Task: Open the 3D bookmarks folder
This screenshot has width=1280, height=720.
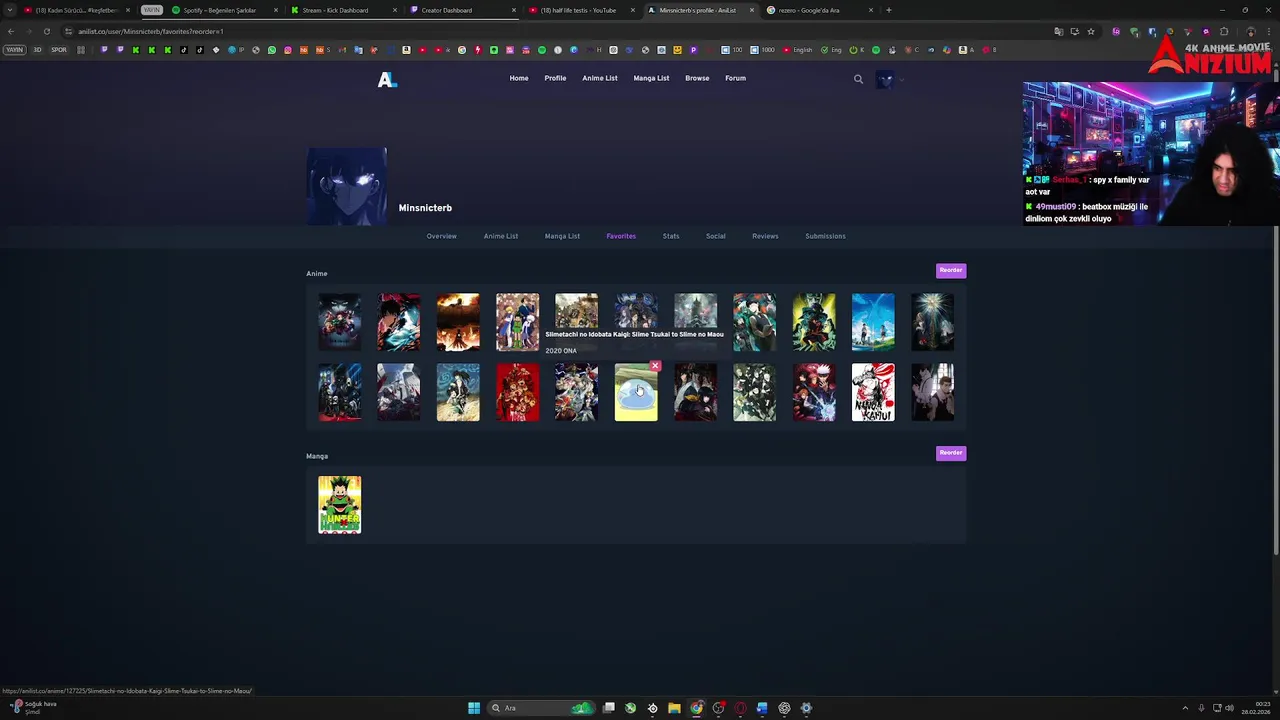Action: click(37, 50)
